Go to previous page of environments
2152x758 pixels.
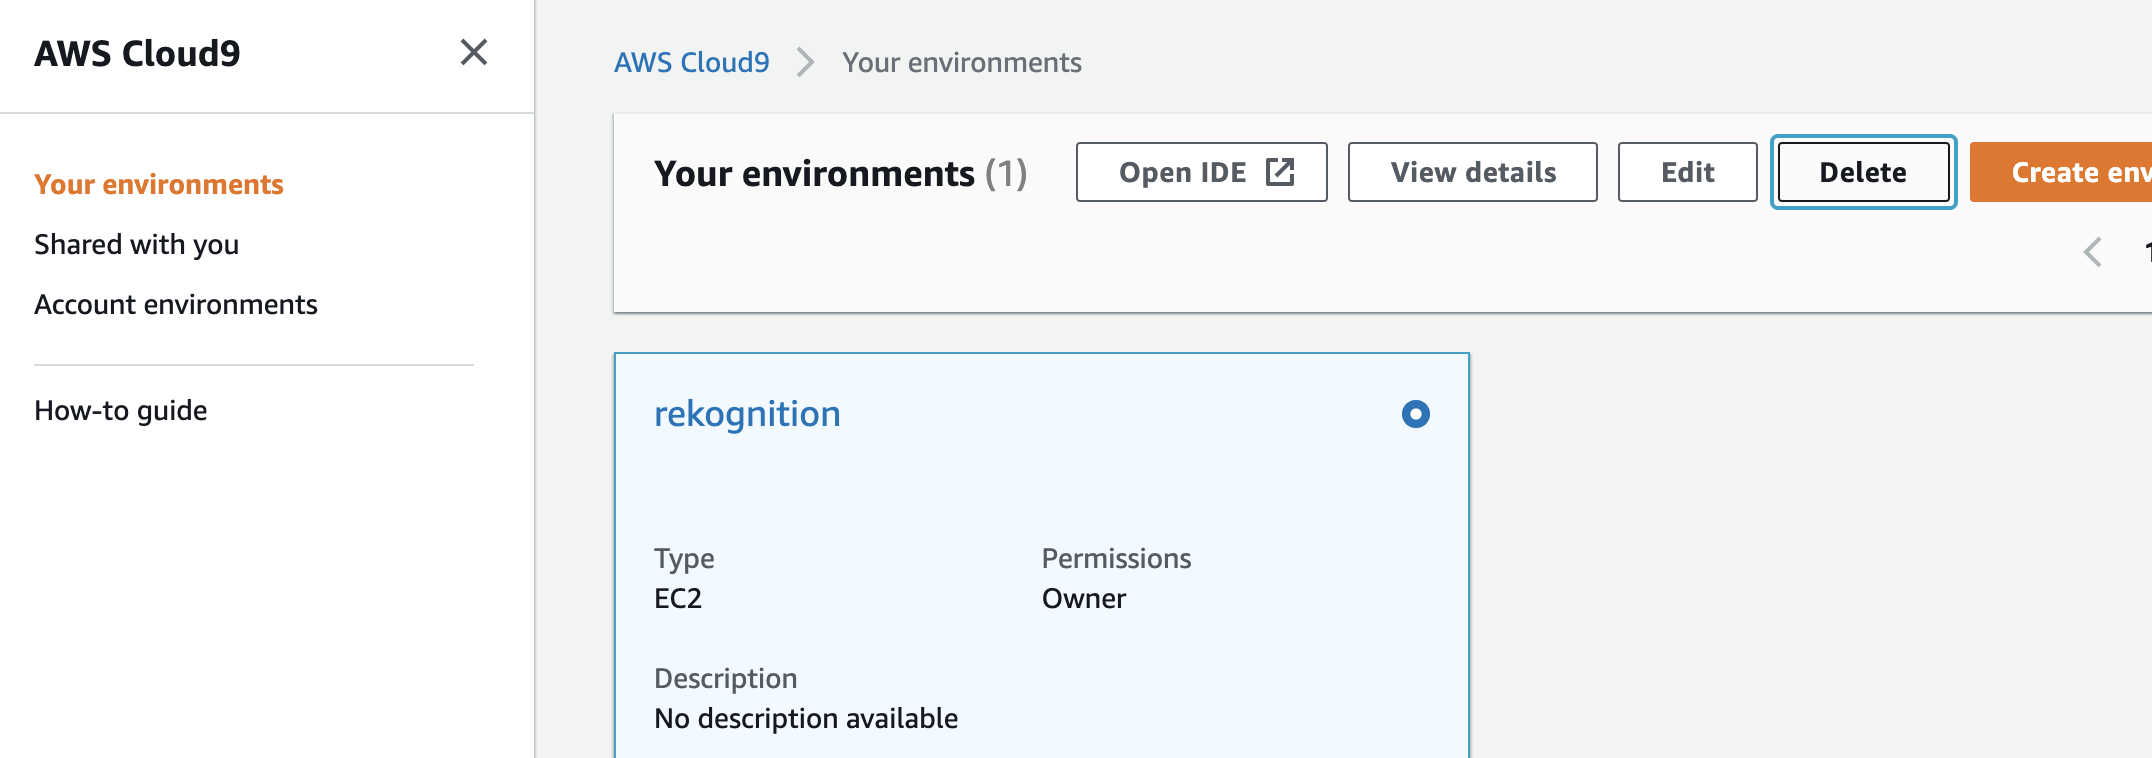click(x=2093, y=252)
